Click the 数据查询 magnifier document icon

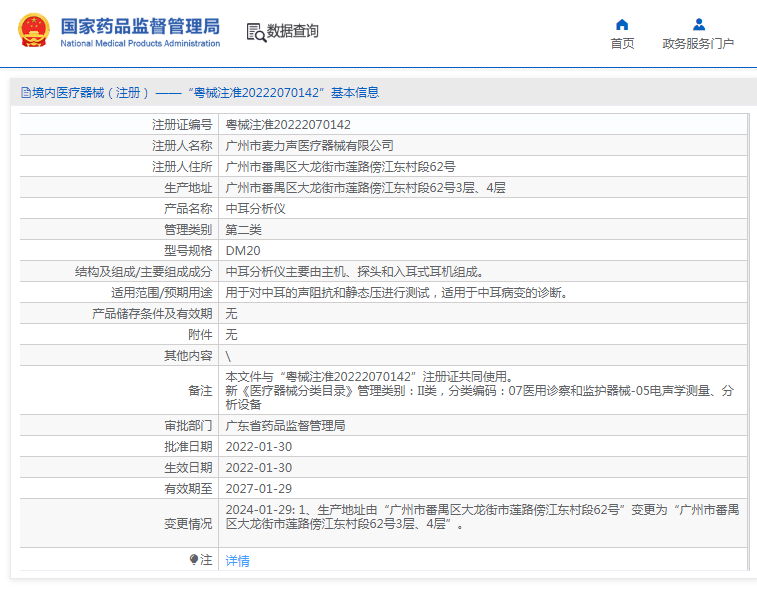click(256, 32)
